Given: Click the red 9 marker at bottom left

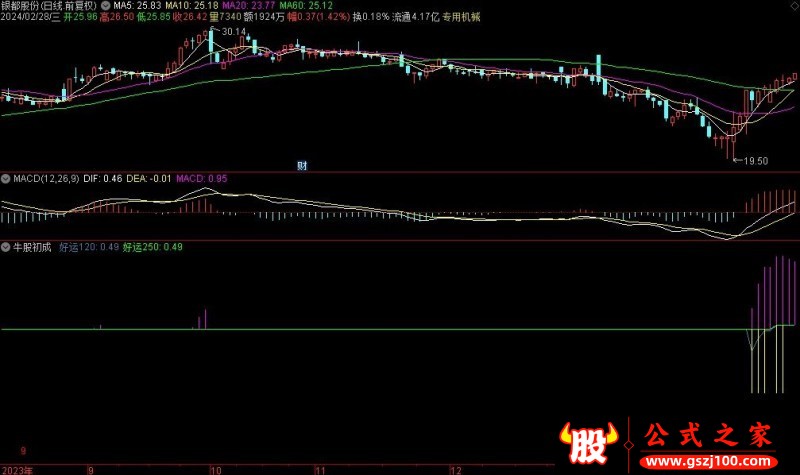Looking at the screenshot, I should (x=24, y=451).
